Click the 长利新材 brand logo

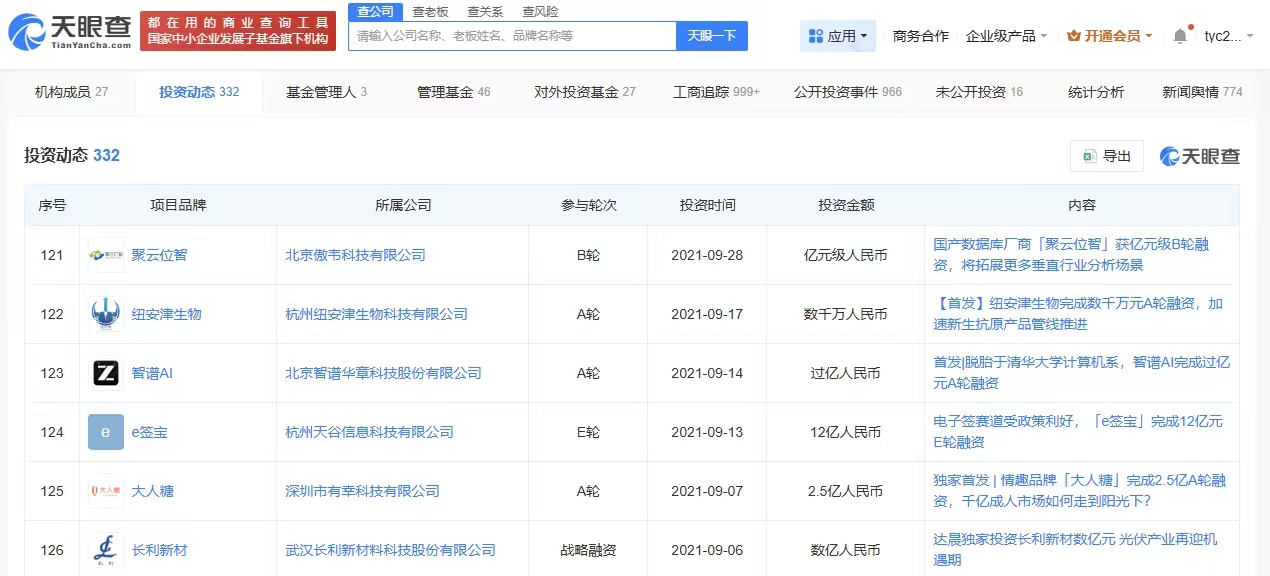(106, 550)
